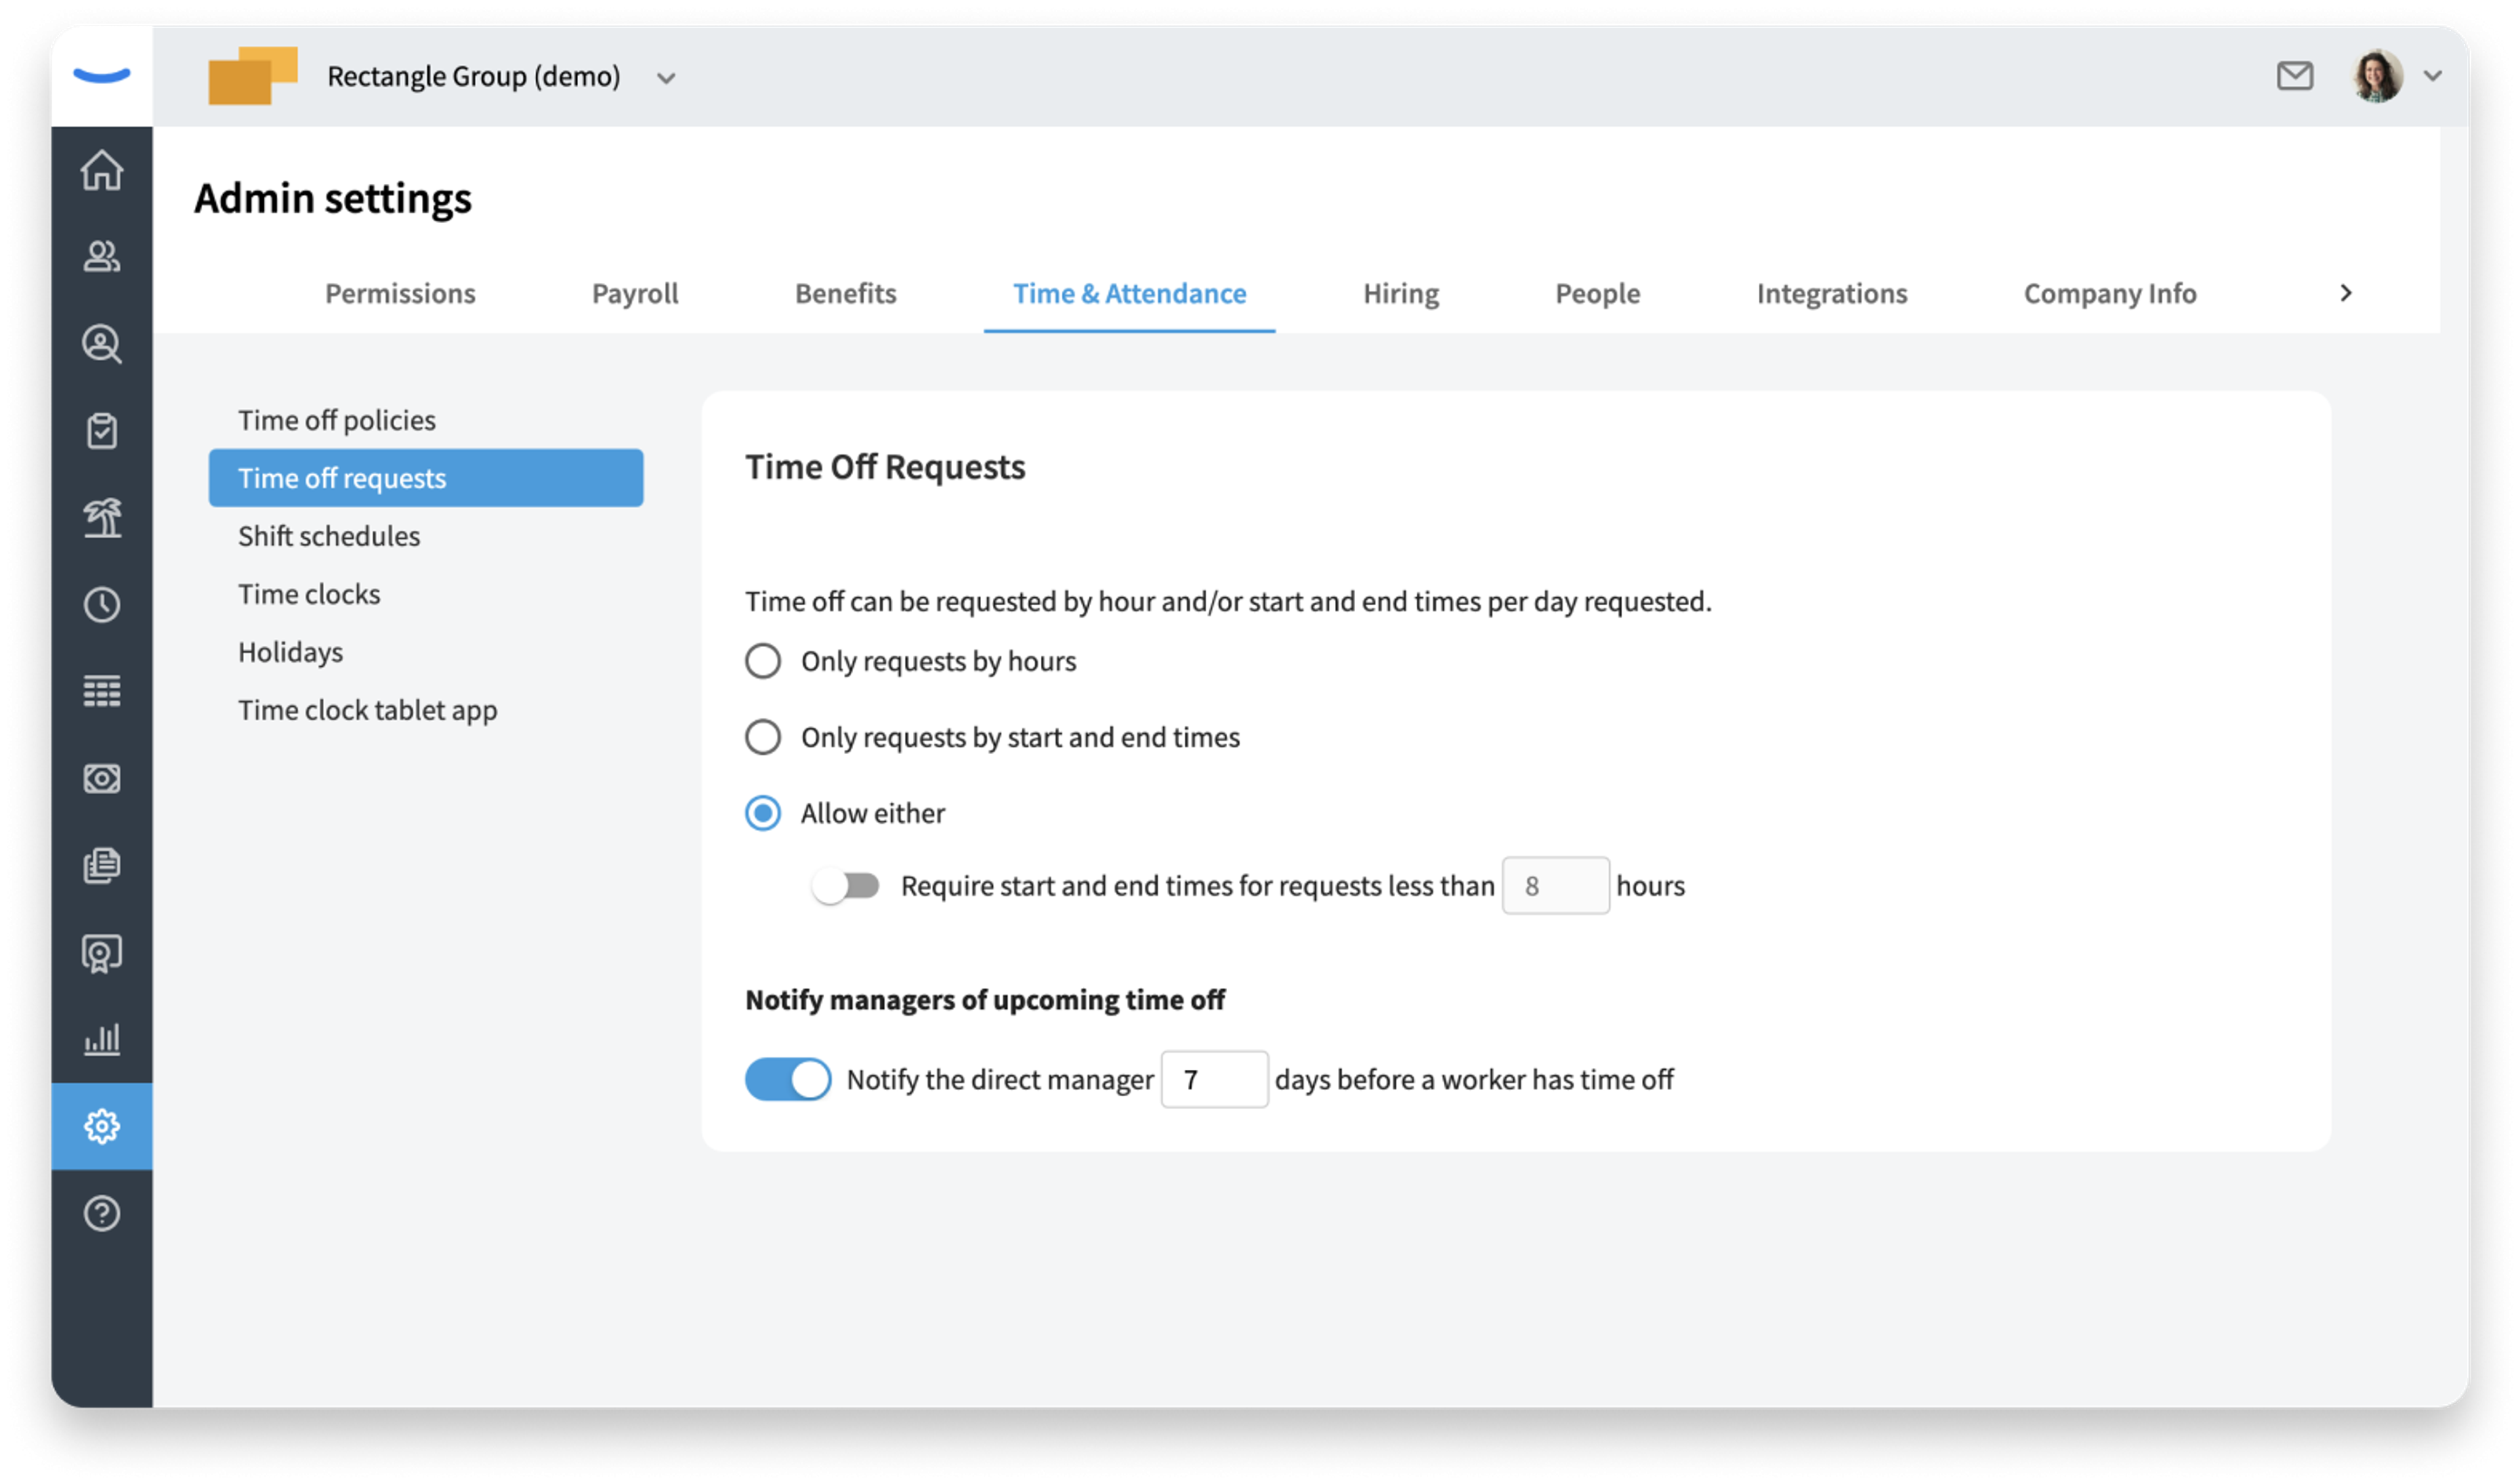This screenshot has height=1484, width=2520.
Task: Open user profile avatar dropdown arrow
Action: point(2432,76)
